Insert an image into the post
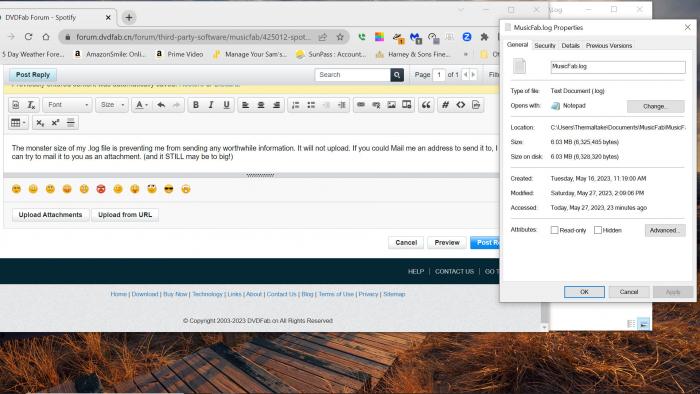700x394 pixels. pos(392,105)
